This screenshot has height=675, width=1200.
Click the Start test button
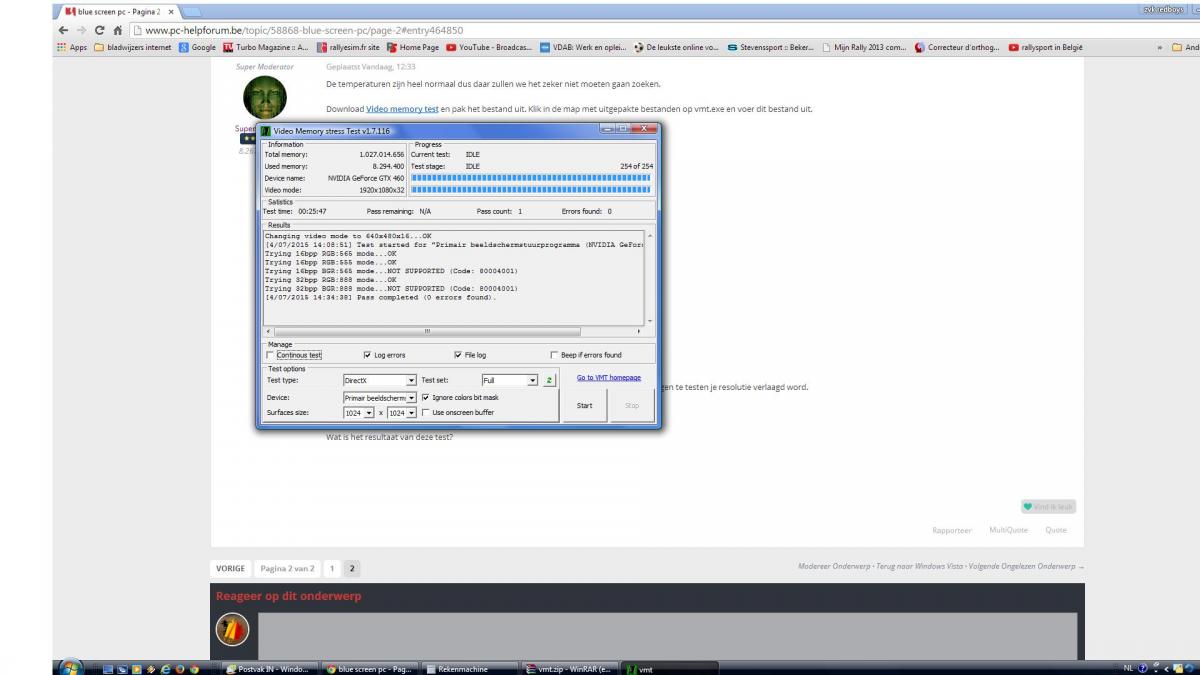tap(585, 405)
